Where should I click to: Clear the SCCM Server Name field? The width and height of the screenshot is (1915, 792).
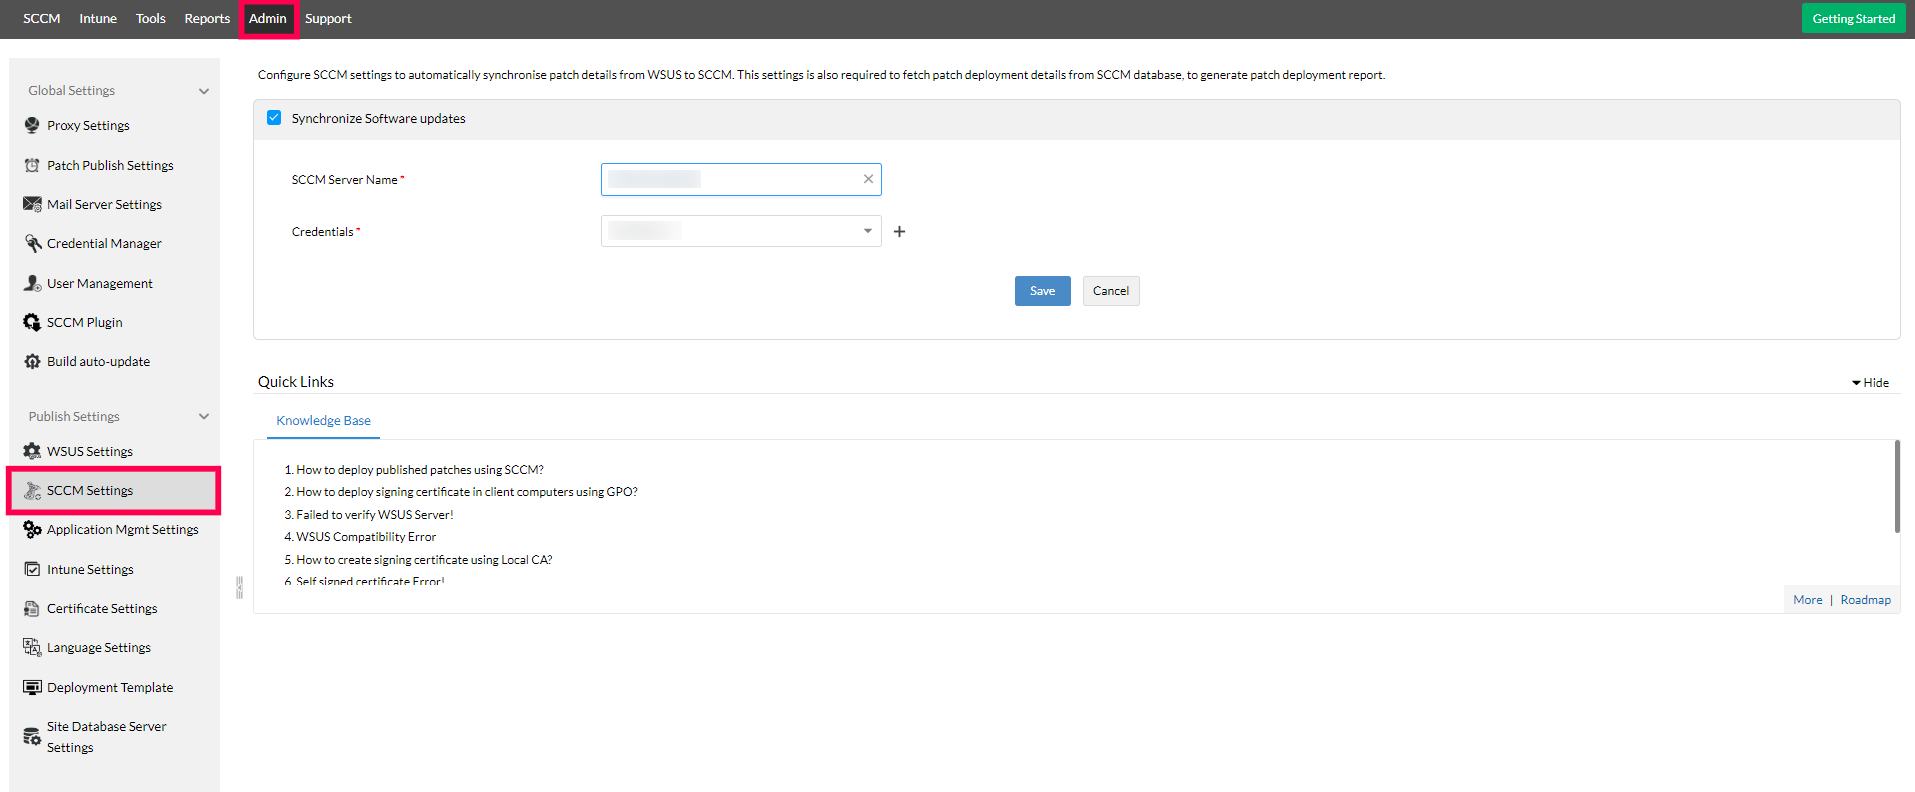868,179
